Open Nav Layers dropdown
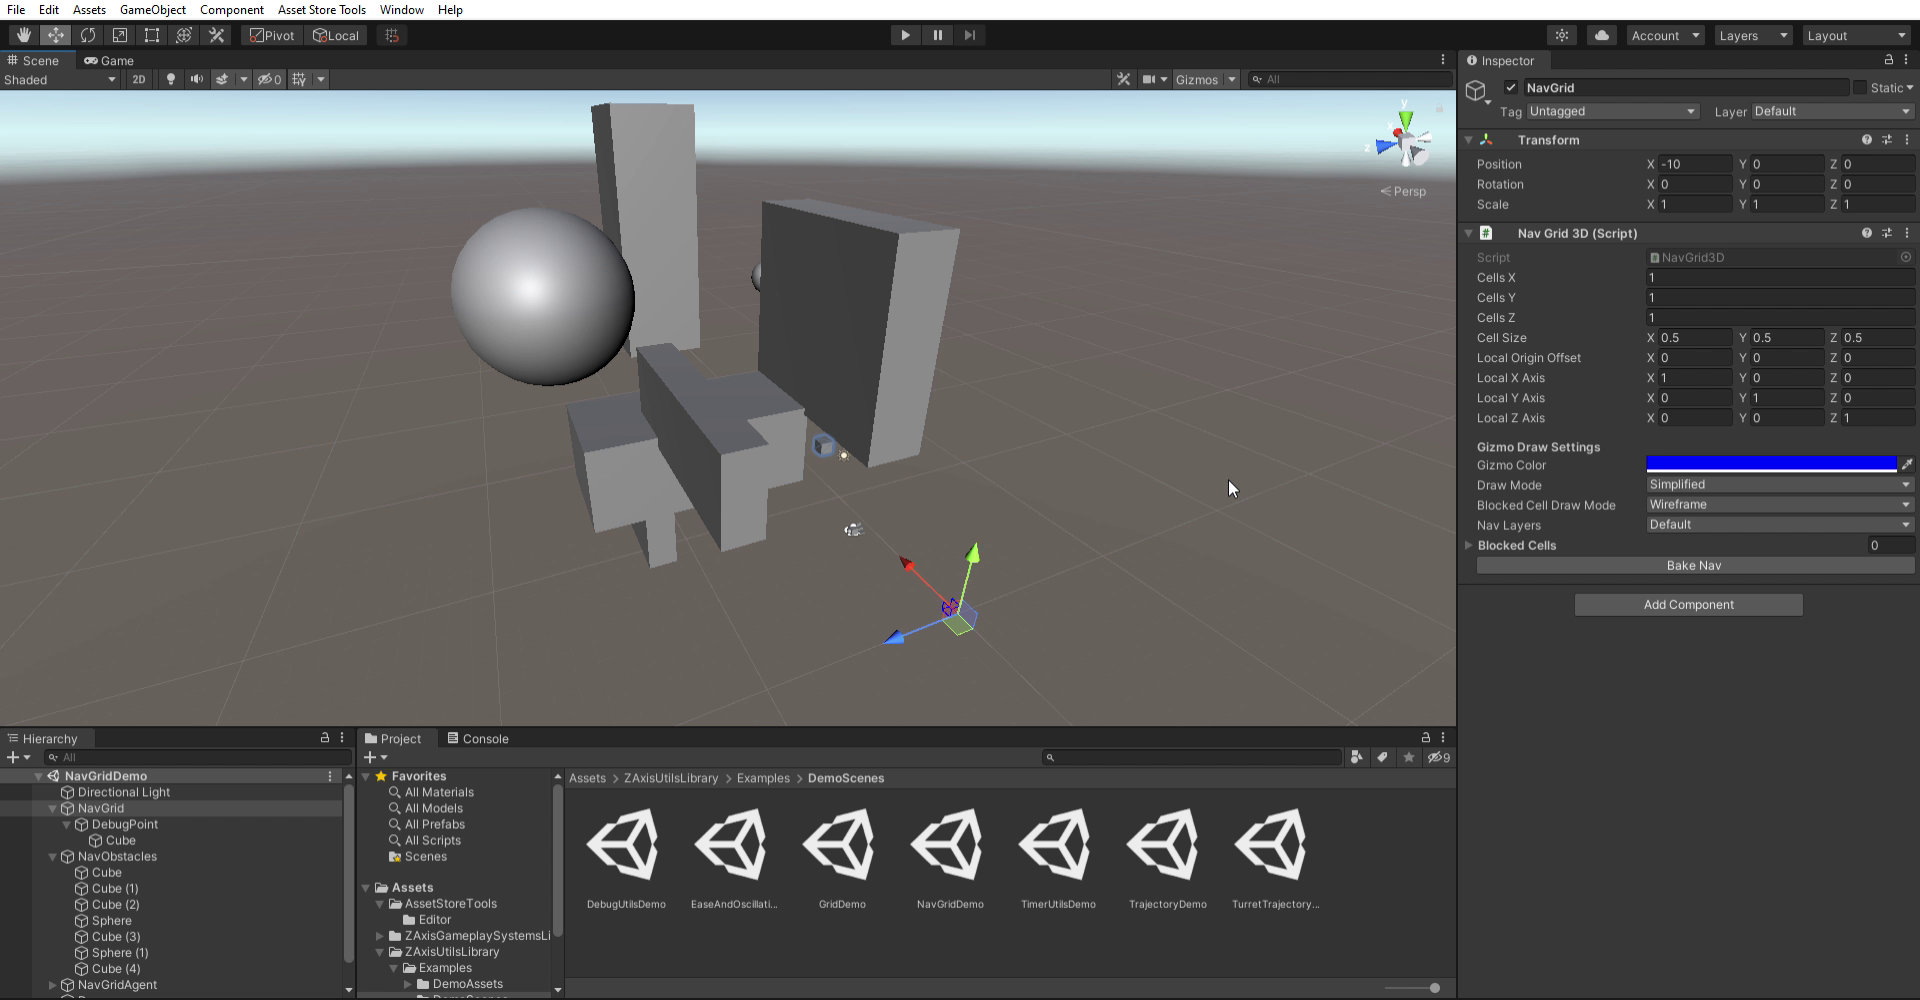 pyautogui.click(x=1780, y=524)
